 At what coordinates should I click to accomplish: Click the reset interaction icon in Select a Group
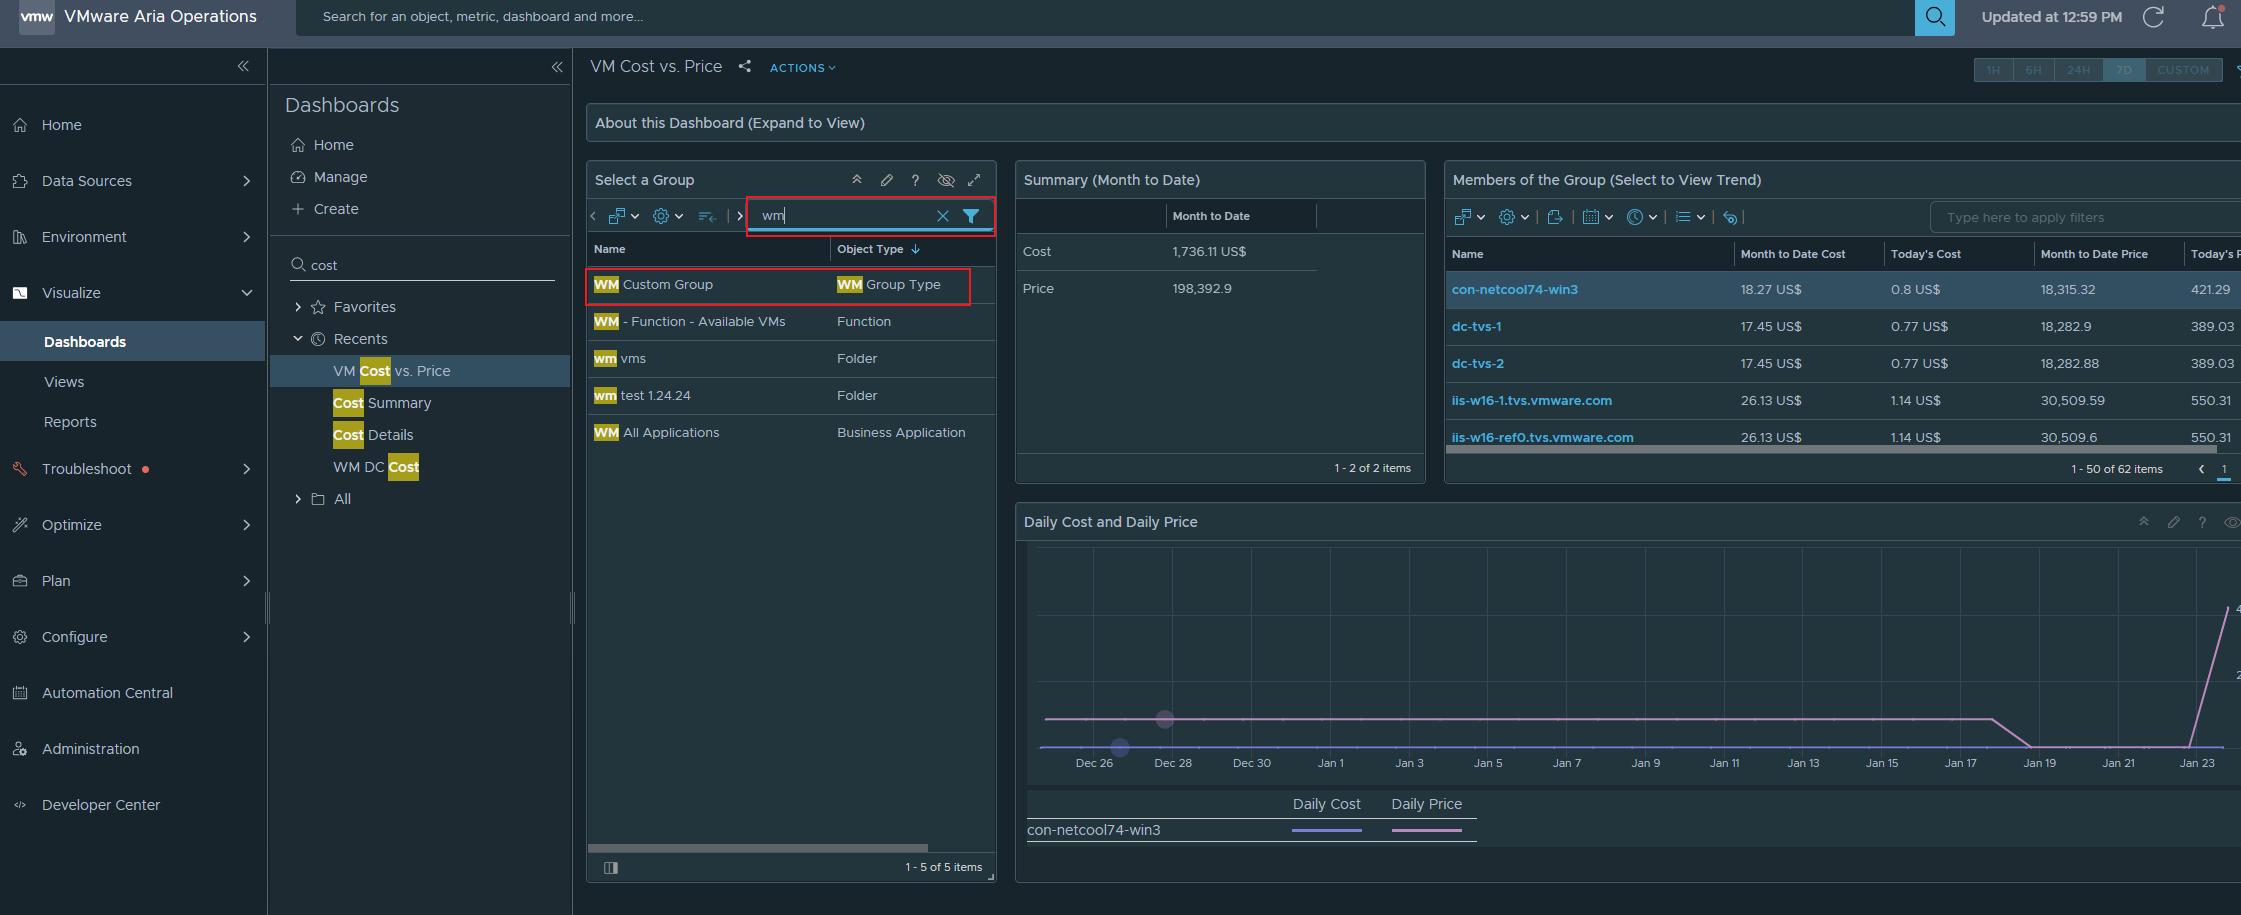707,216
